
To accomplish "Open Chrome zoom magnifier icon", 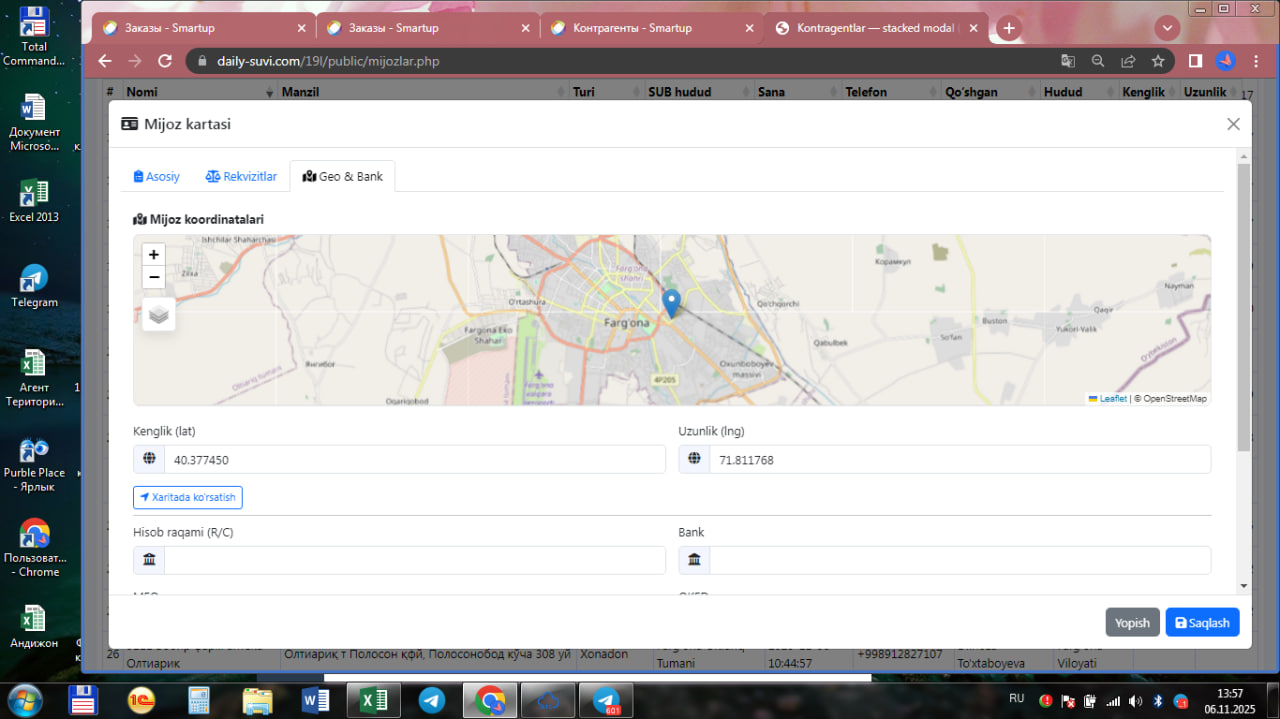I will 1098,61.
